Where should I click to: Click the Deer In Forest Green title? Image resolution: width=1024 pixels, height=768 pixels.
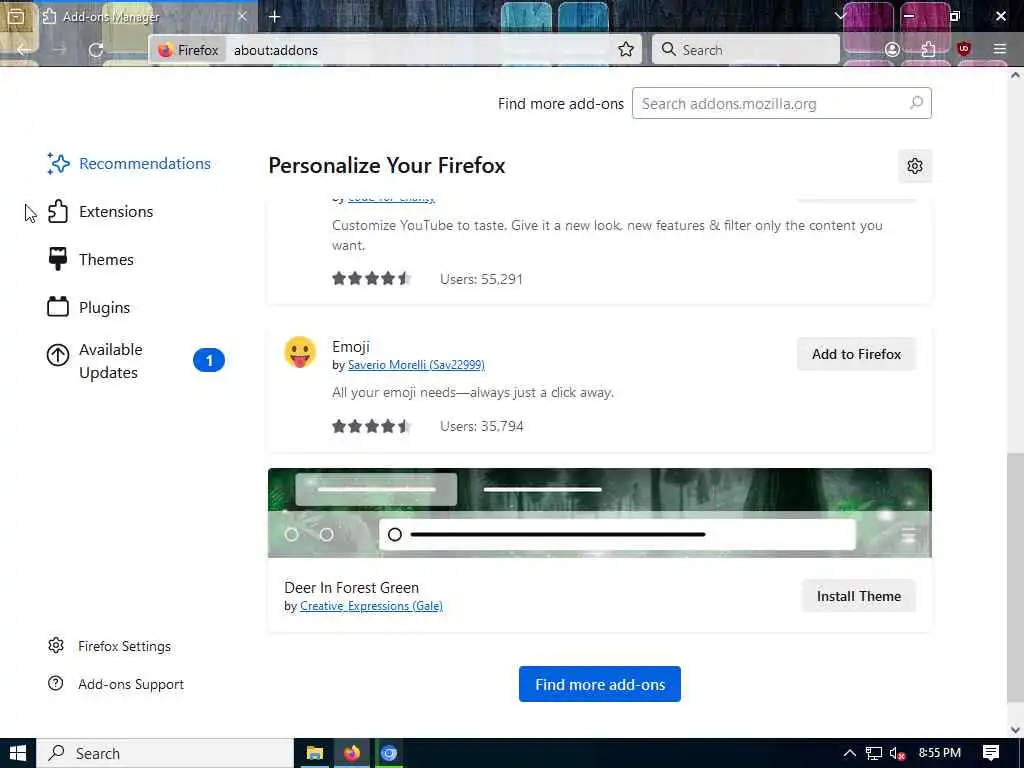[x=351, y=588]
